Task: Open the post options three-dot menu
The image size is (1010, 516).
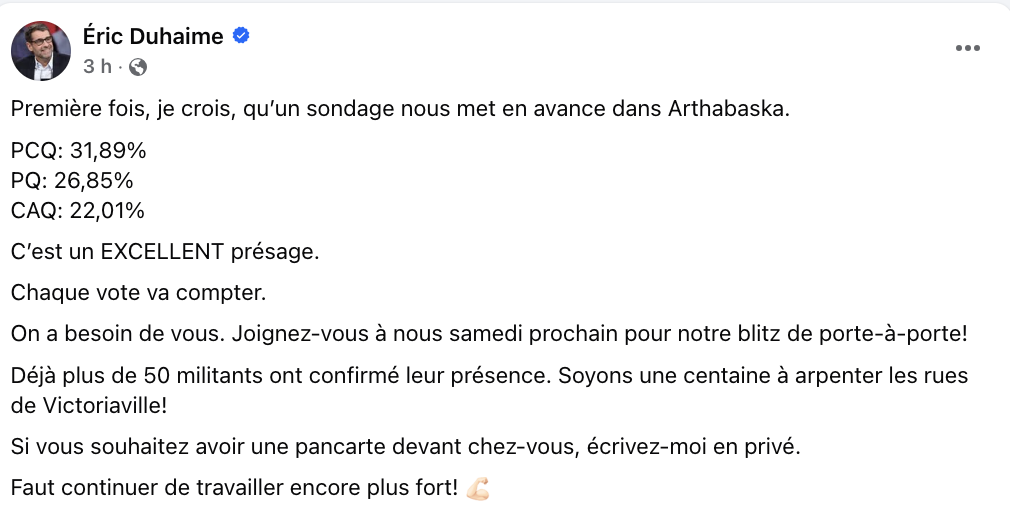Action: [x=967, y=48]
